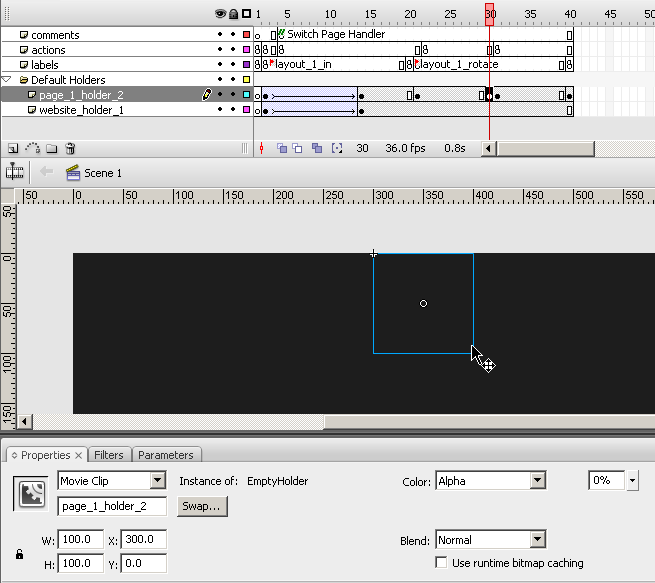Click the aspect ratio lock icon
The image size is (655, 583).
pyautogui.click(x=19, y=554)
